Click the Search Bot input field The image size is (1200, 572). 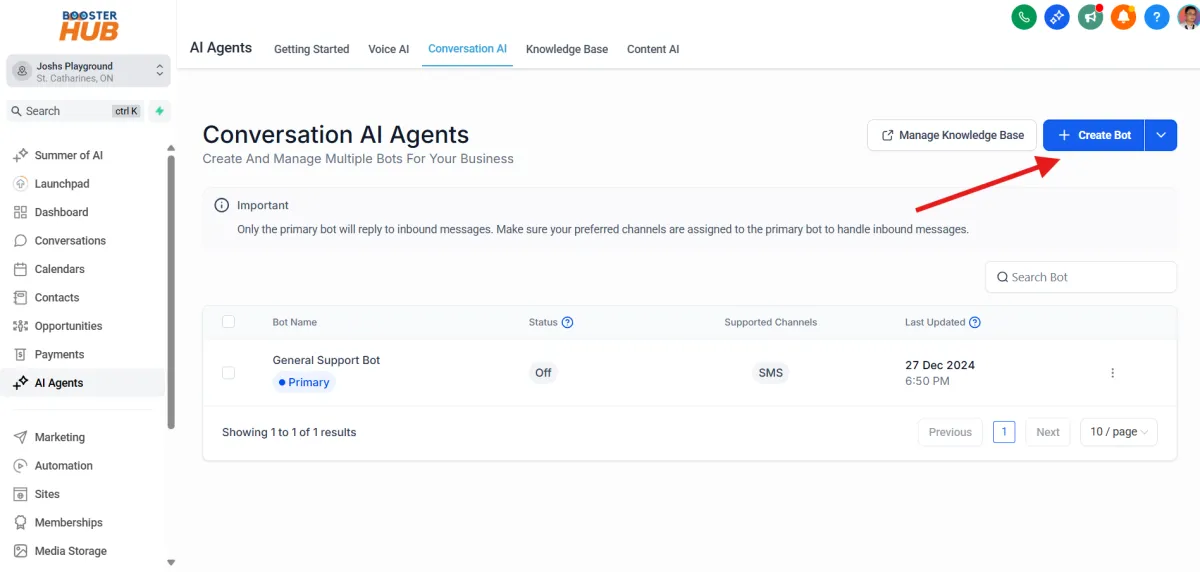pyautogui.click(x=1081, y=277)
